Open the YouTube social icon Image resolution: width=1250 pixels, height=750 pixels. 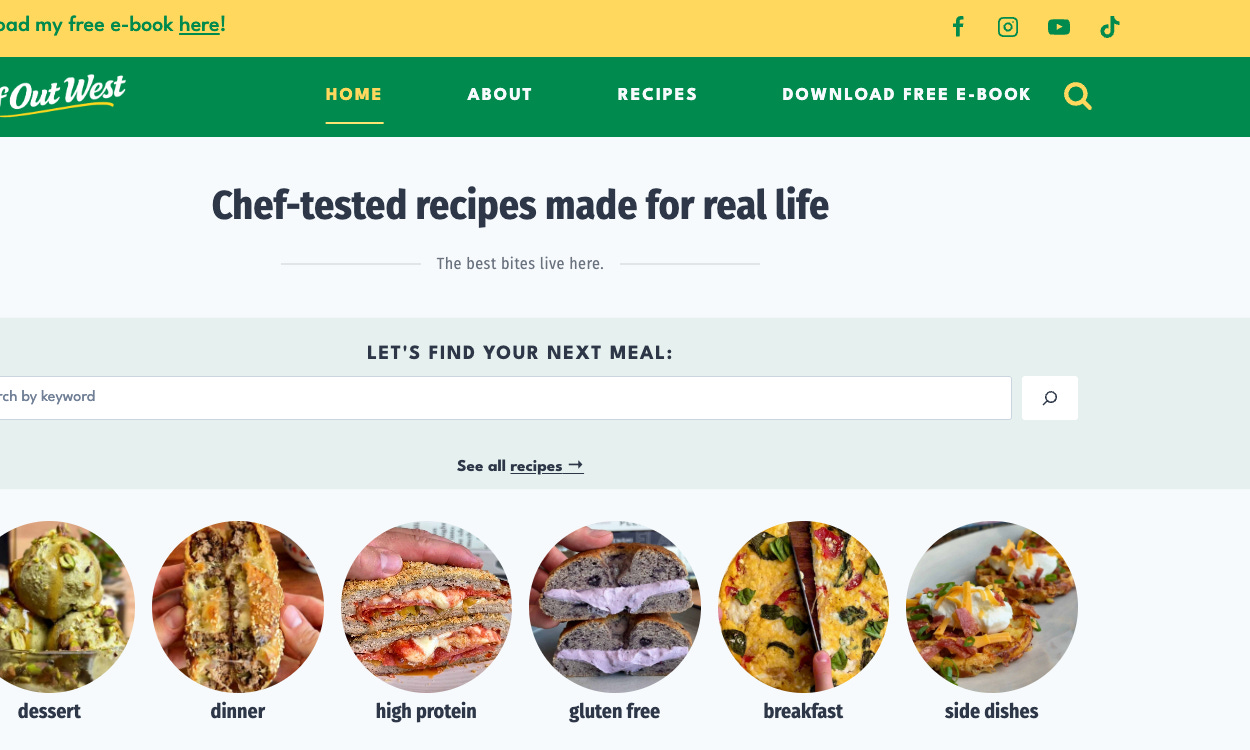(x=1059, y=27)
